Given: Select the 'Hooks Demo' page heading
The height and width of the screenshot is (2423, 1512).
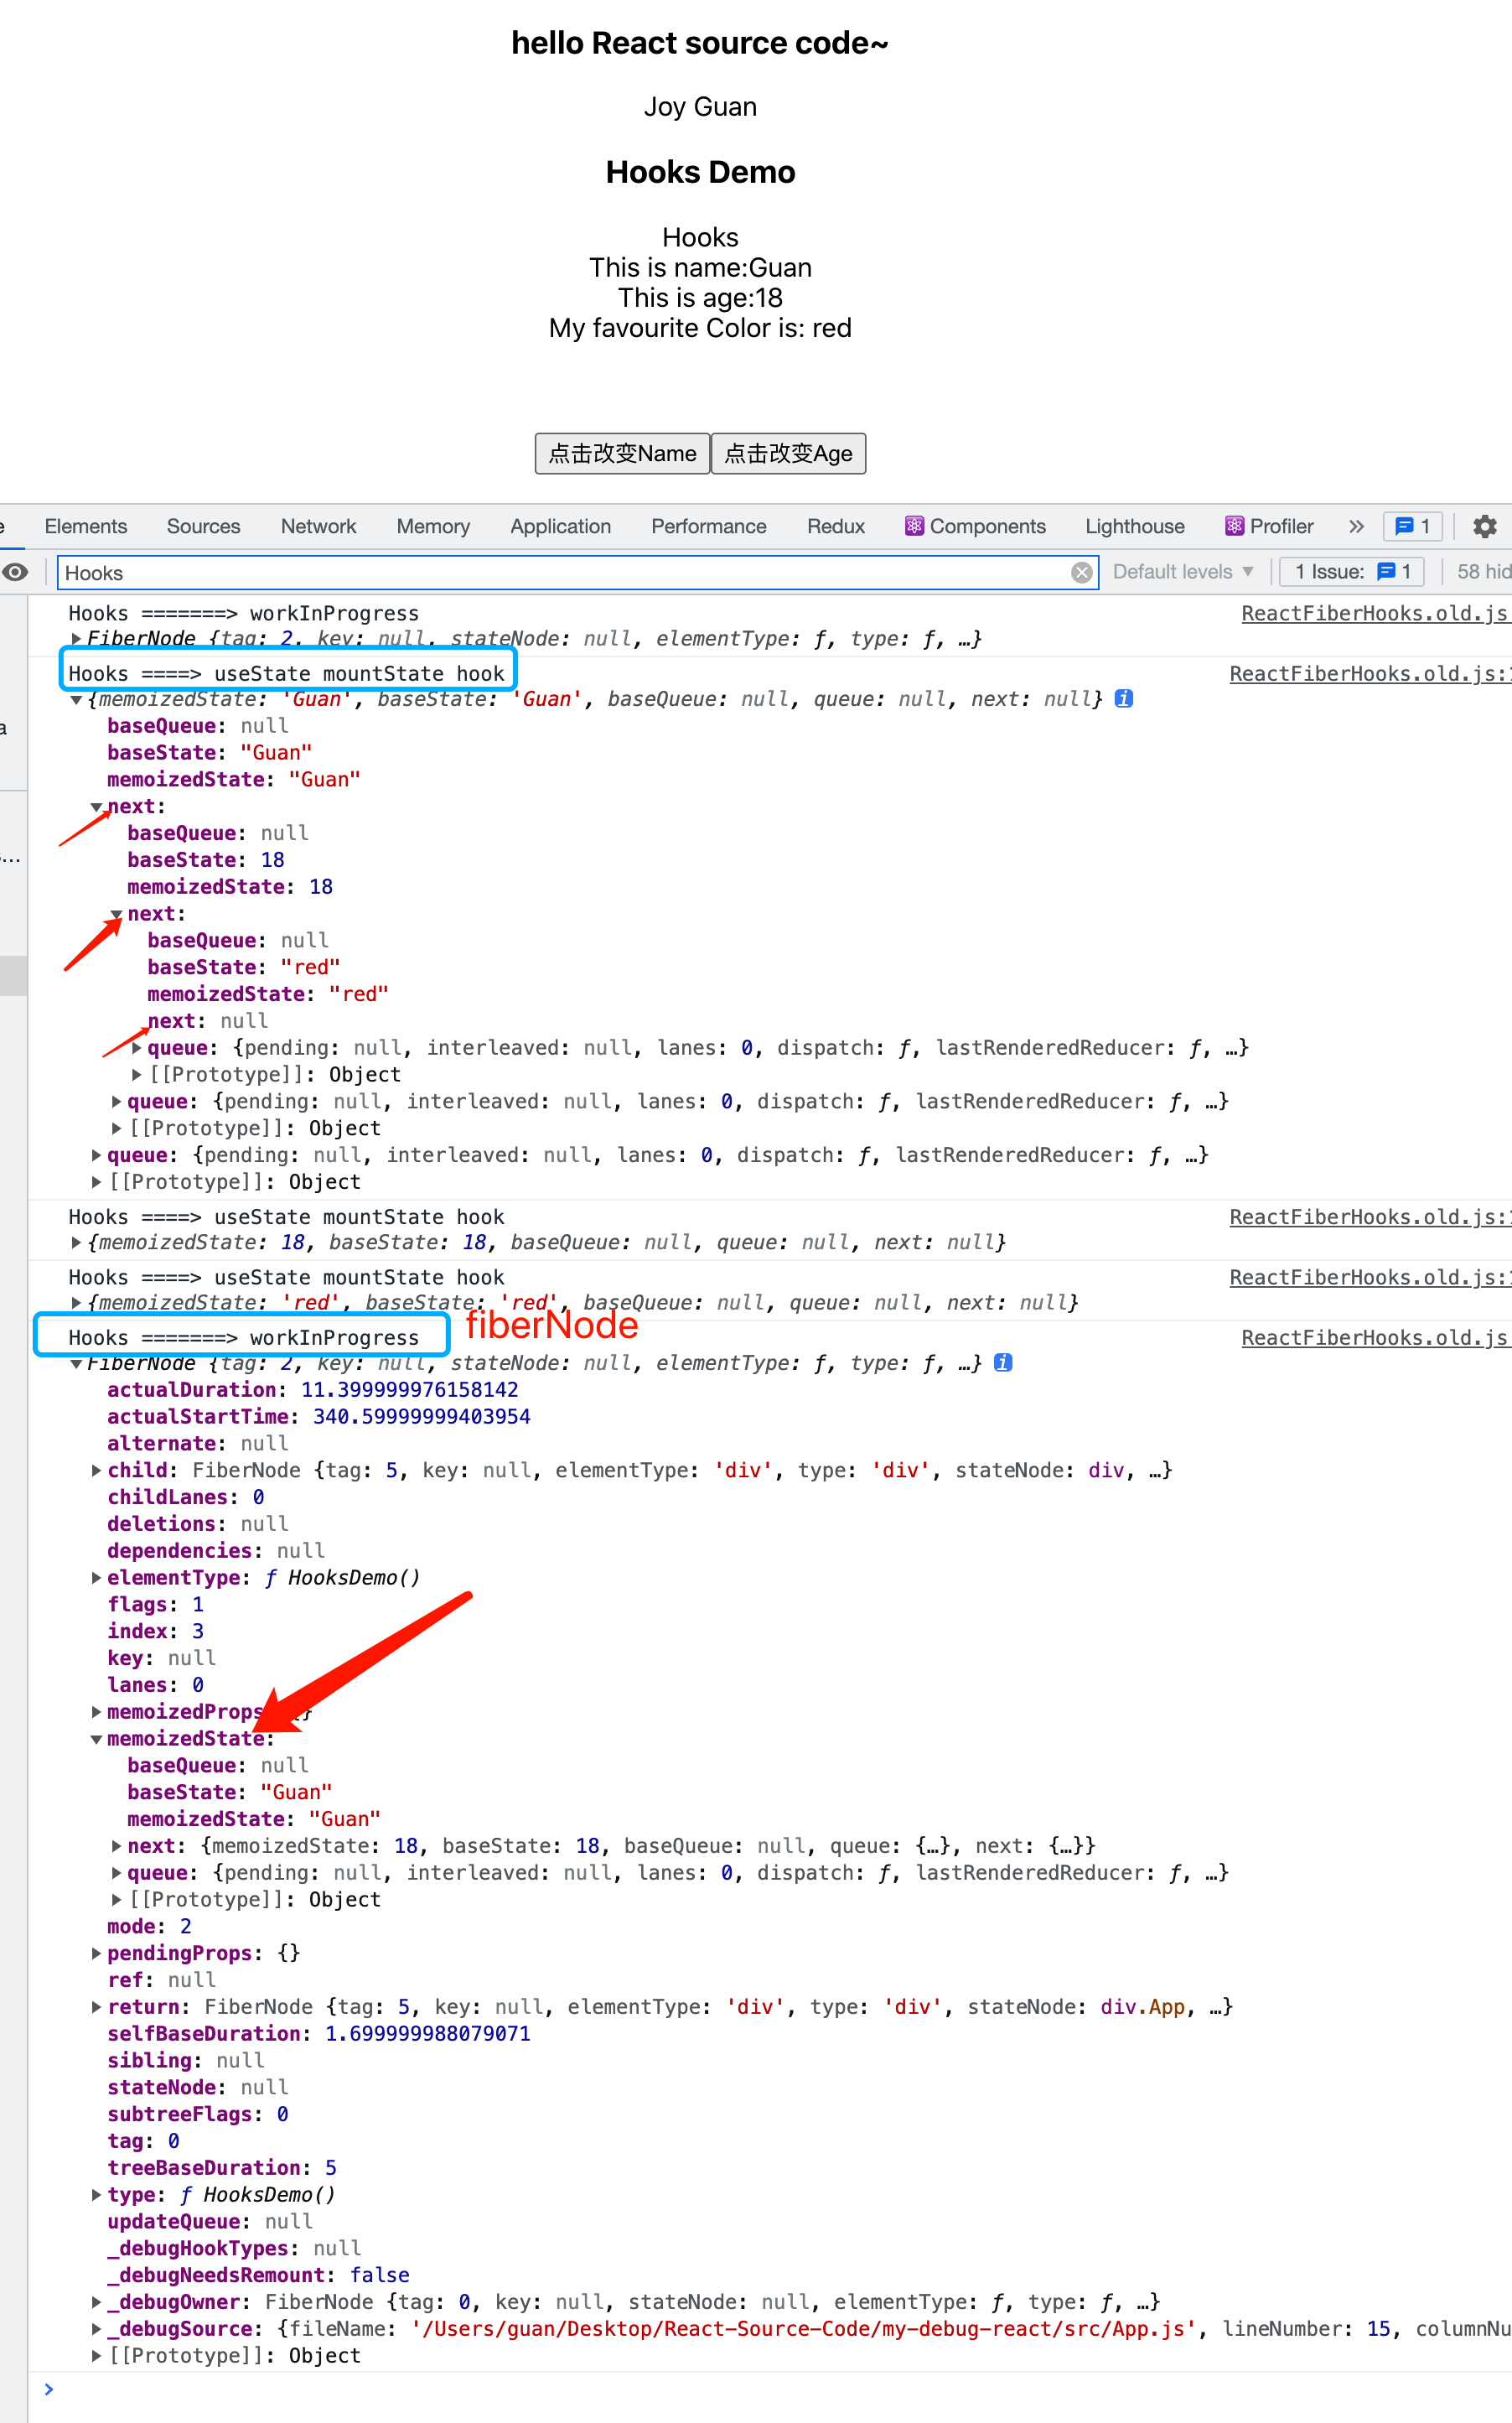Looking at the screenshot, I should (x=700, y=172).
